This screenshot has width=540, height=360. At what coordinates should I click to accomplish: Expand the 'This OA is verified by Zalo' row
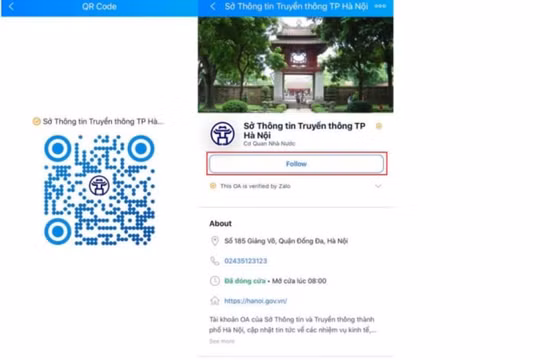click(296, 186)
